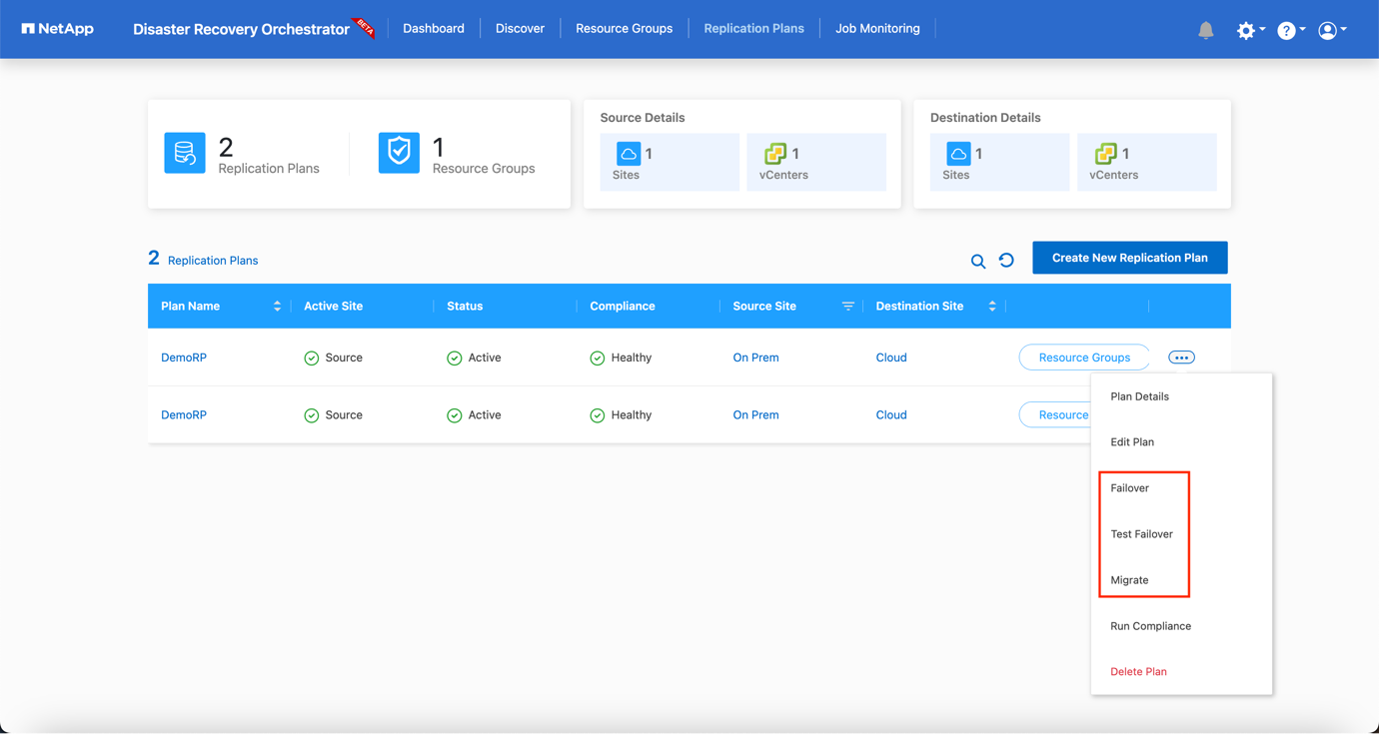Open the settings gear menu

tap(1246, 30)
